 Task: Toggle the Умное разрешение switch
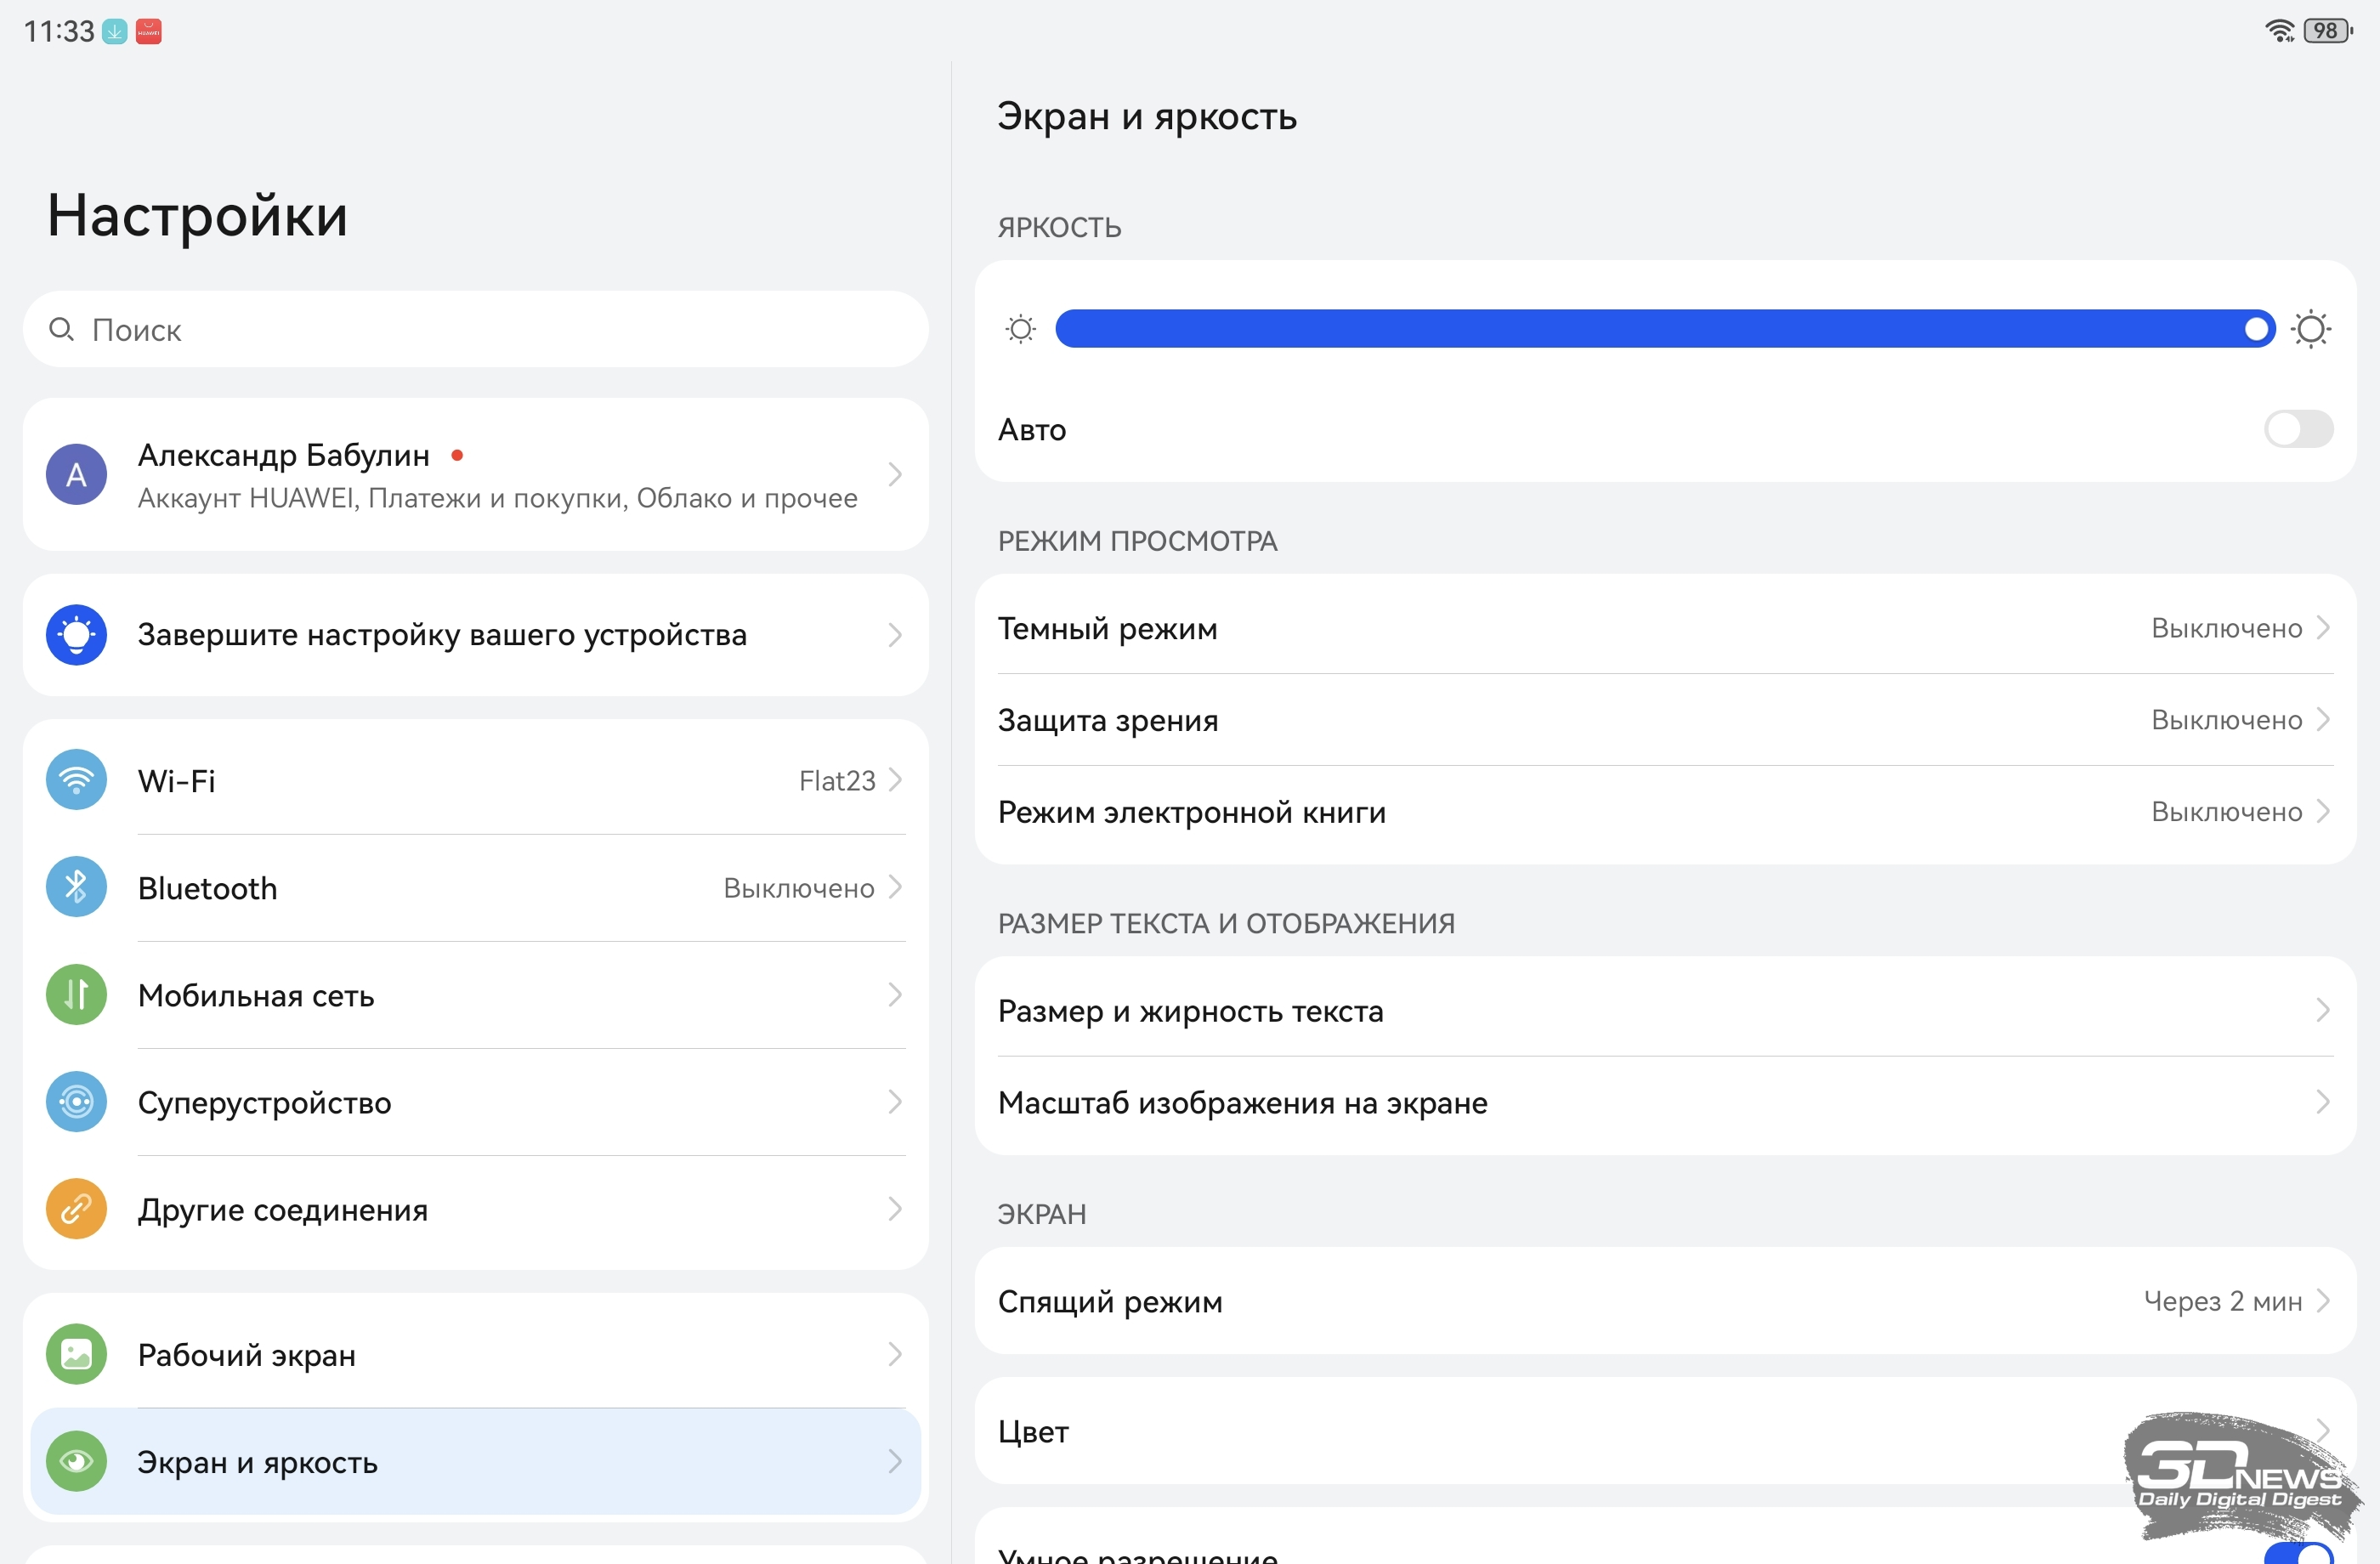(x=2298, y=1553)
